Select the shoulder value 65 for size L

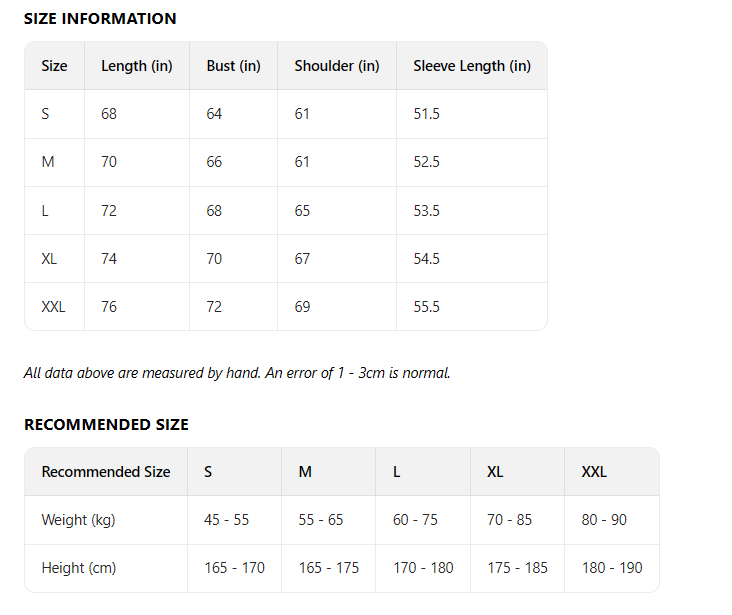pyautogui.click(x=302, y=211)
